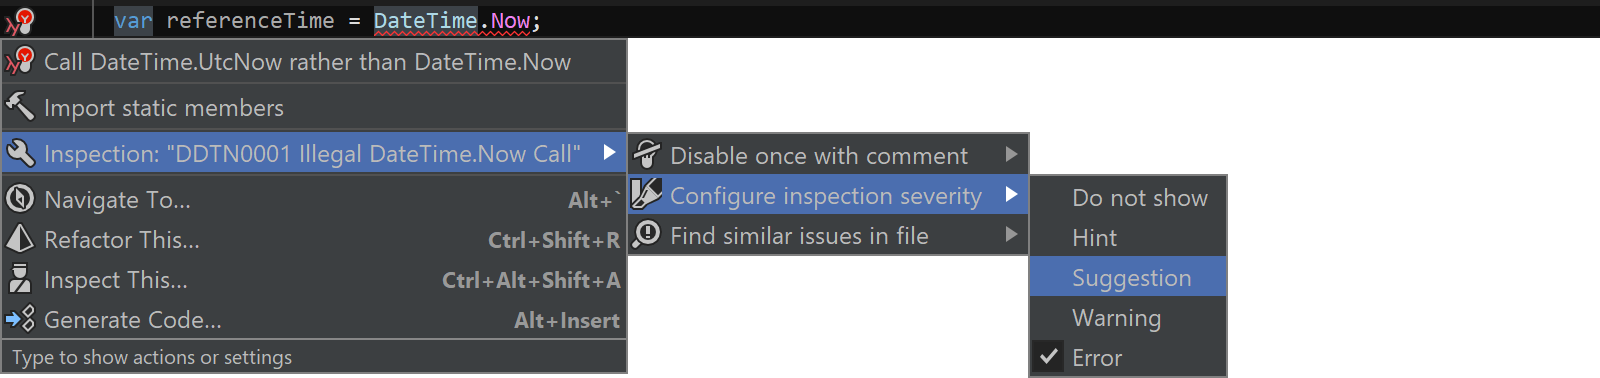
Task: Click the Refactor This pyramid icon
Action: (x=20, y=238)
